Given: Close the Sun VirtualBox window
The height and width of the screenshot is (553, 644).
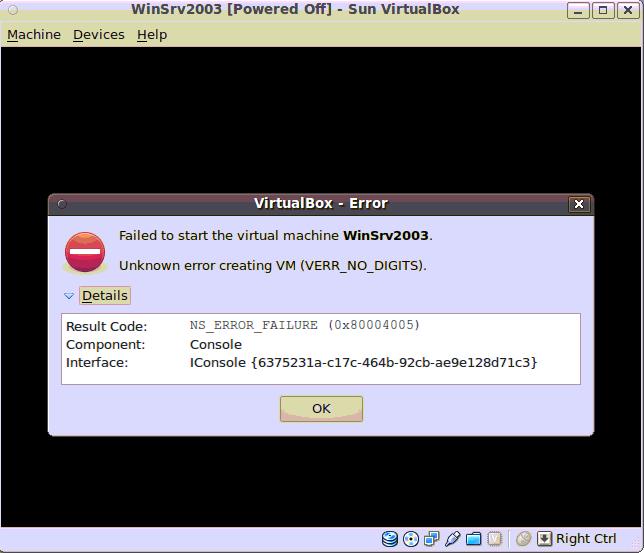Looking at the screenshot, I should click(x=628, y=10).
